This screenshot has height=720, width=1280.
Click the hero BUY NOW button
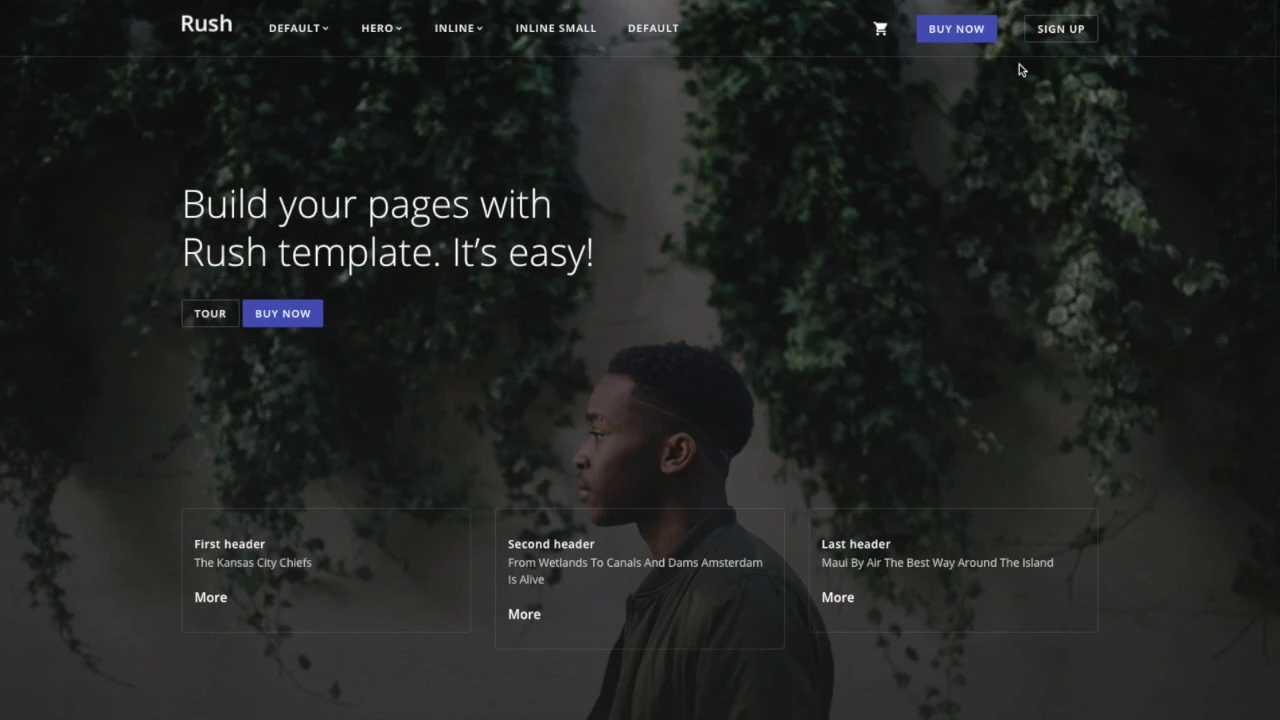tap(282, 313)
